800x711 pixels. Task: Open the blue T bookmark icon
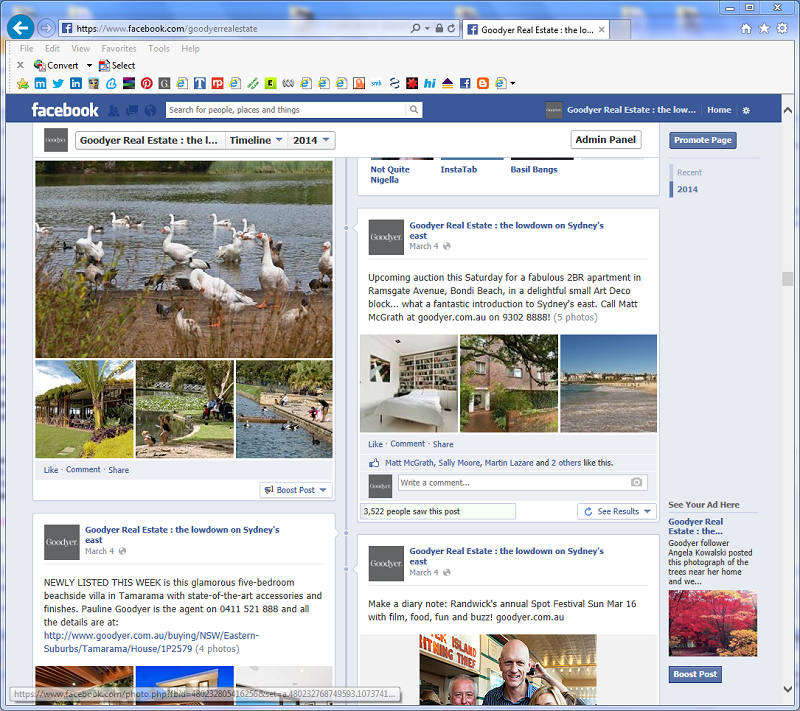pos(199,83)
